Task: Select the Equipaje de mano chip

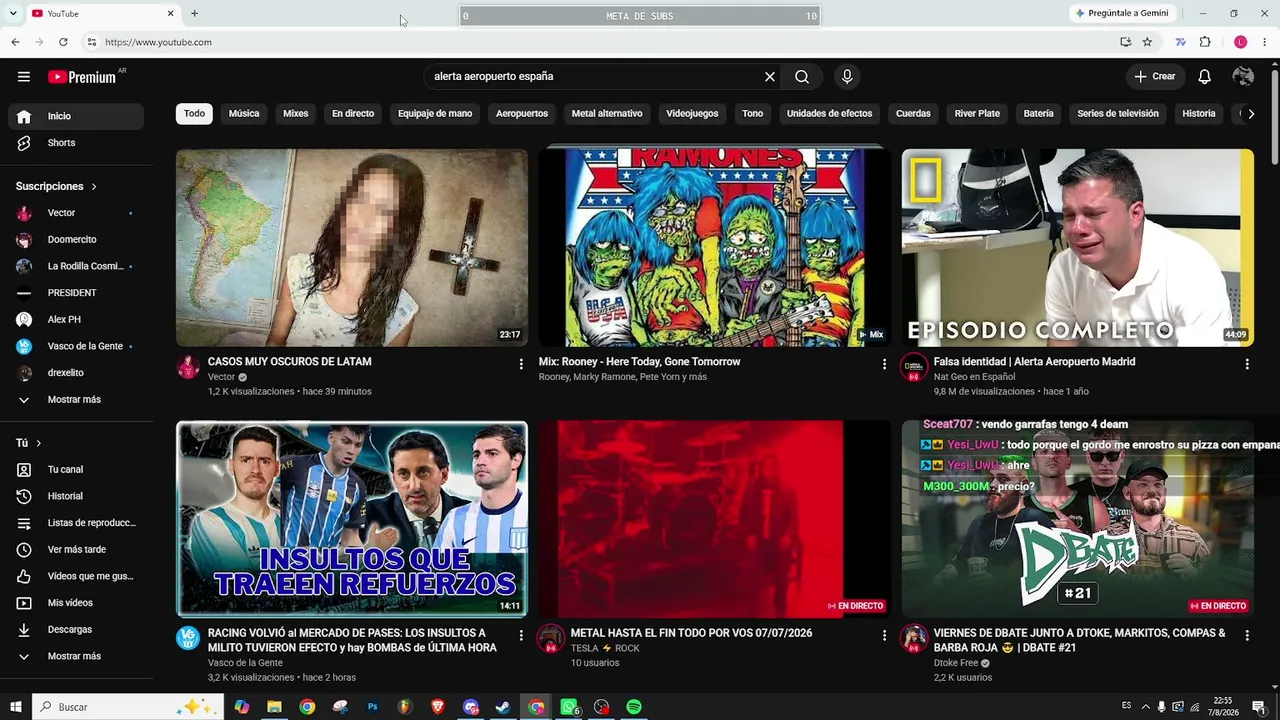Action: (x=435, y=114)
